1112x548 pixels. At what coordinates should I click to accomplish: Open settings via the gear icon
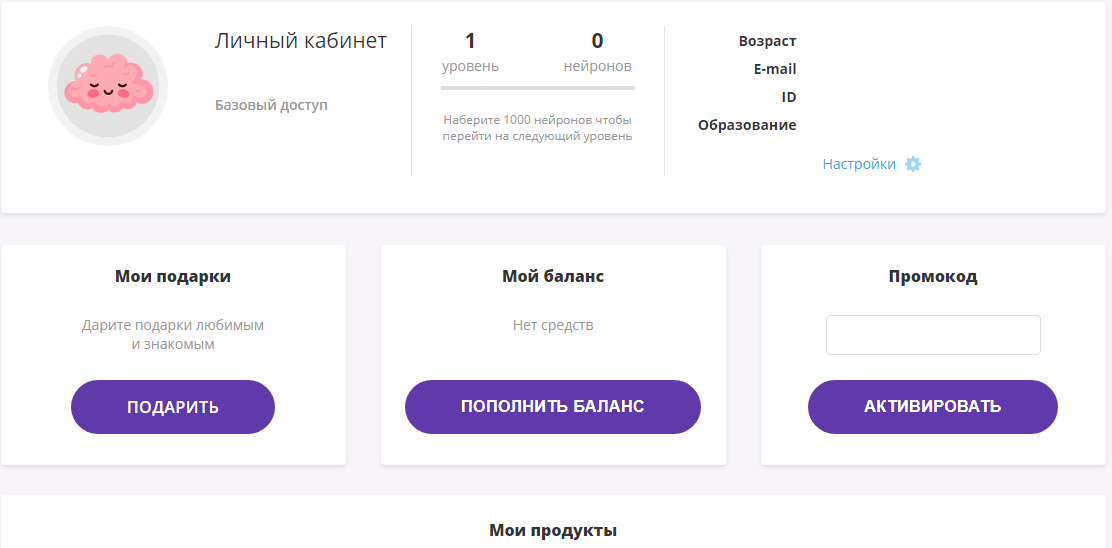tap(913, 164)
